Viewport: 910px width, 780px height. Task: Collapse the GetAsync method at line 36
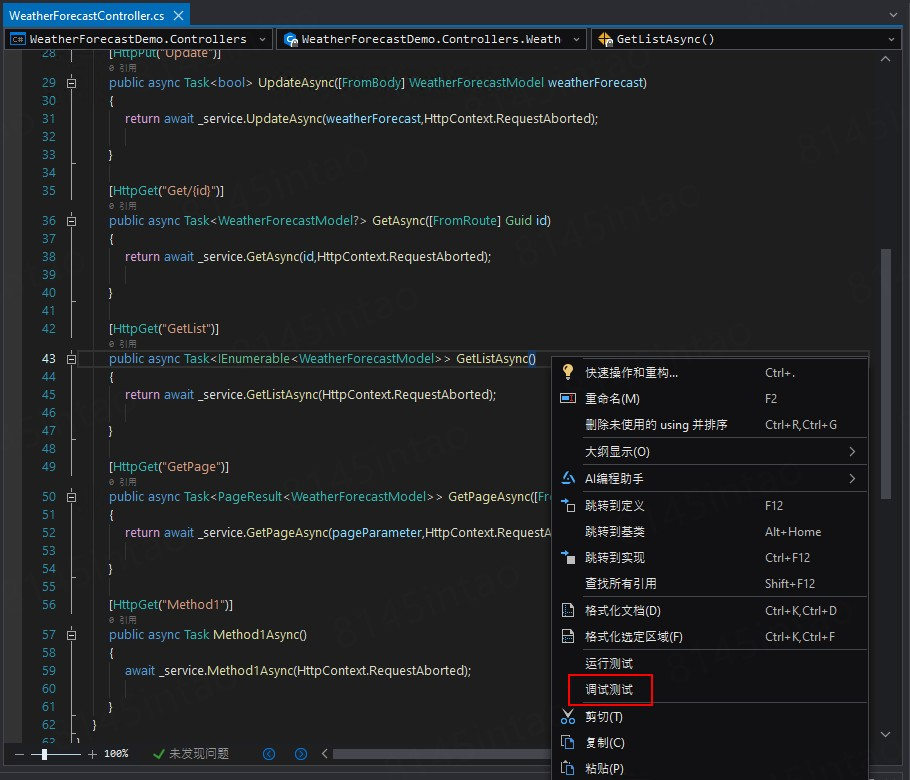tap(71, 221)
